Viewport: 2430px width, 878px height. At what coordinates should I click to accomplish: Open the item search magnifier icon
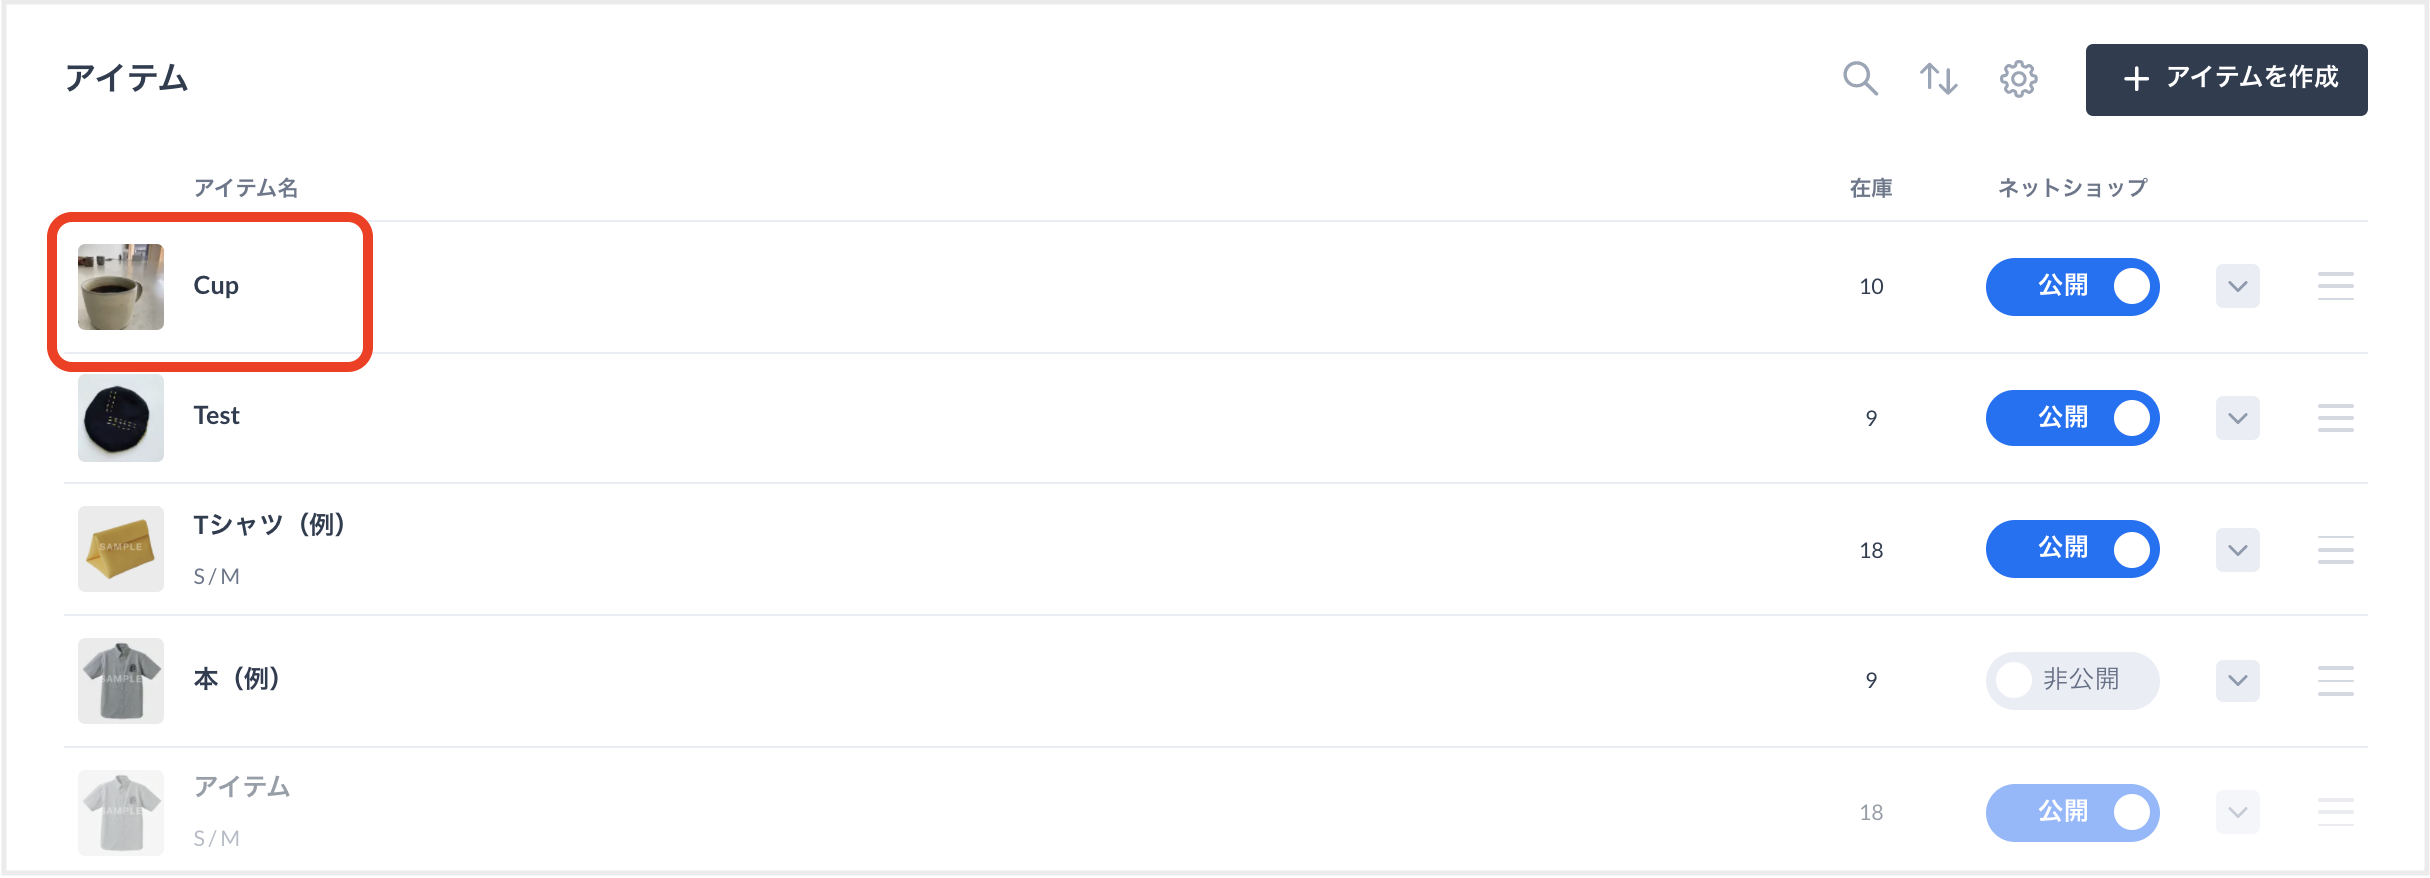point(1860,78)
